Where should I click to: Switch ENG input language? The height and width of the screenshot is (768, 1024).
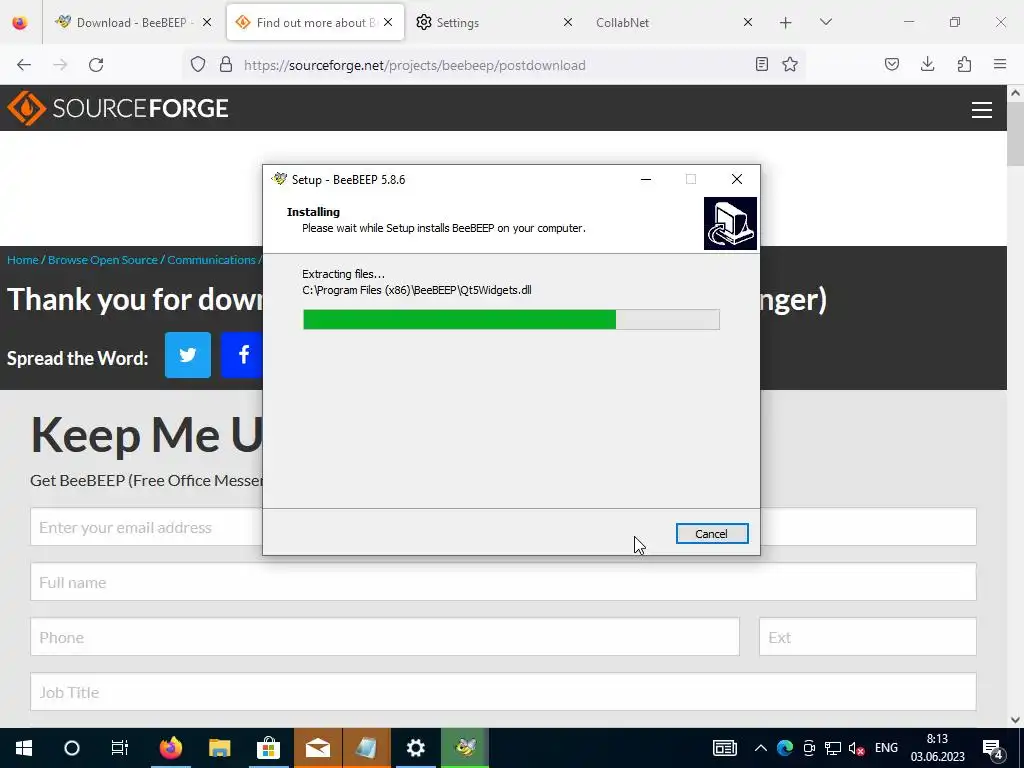click(x=886, y=748)
